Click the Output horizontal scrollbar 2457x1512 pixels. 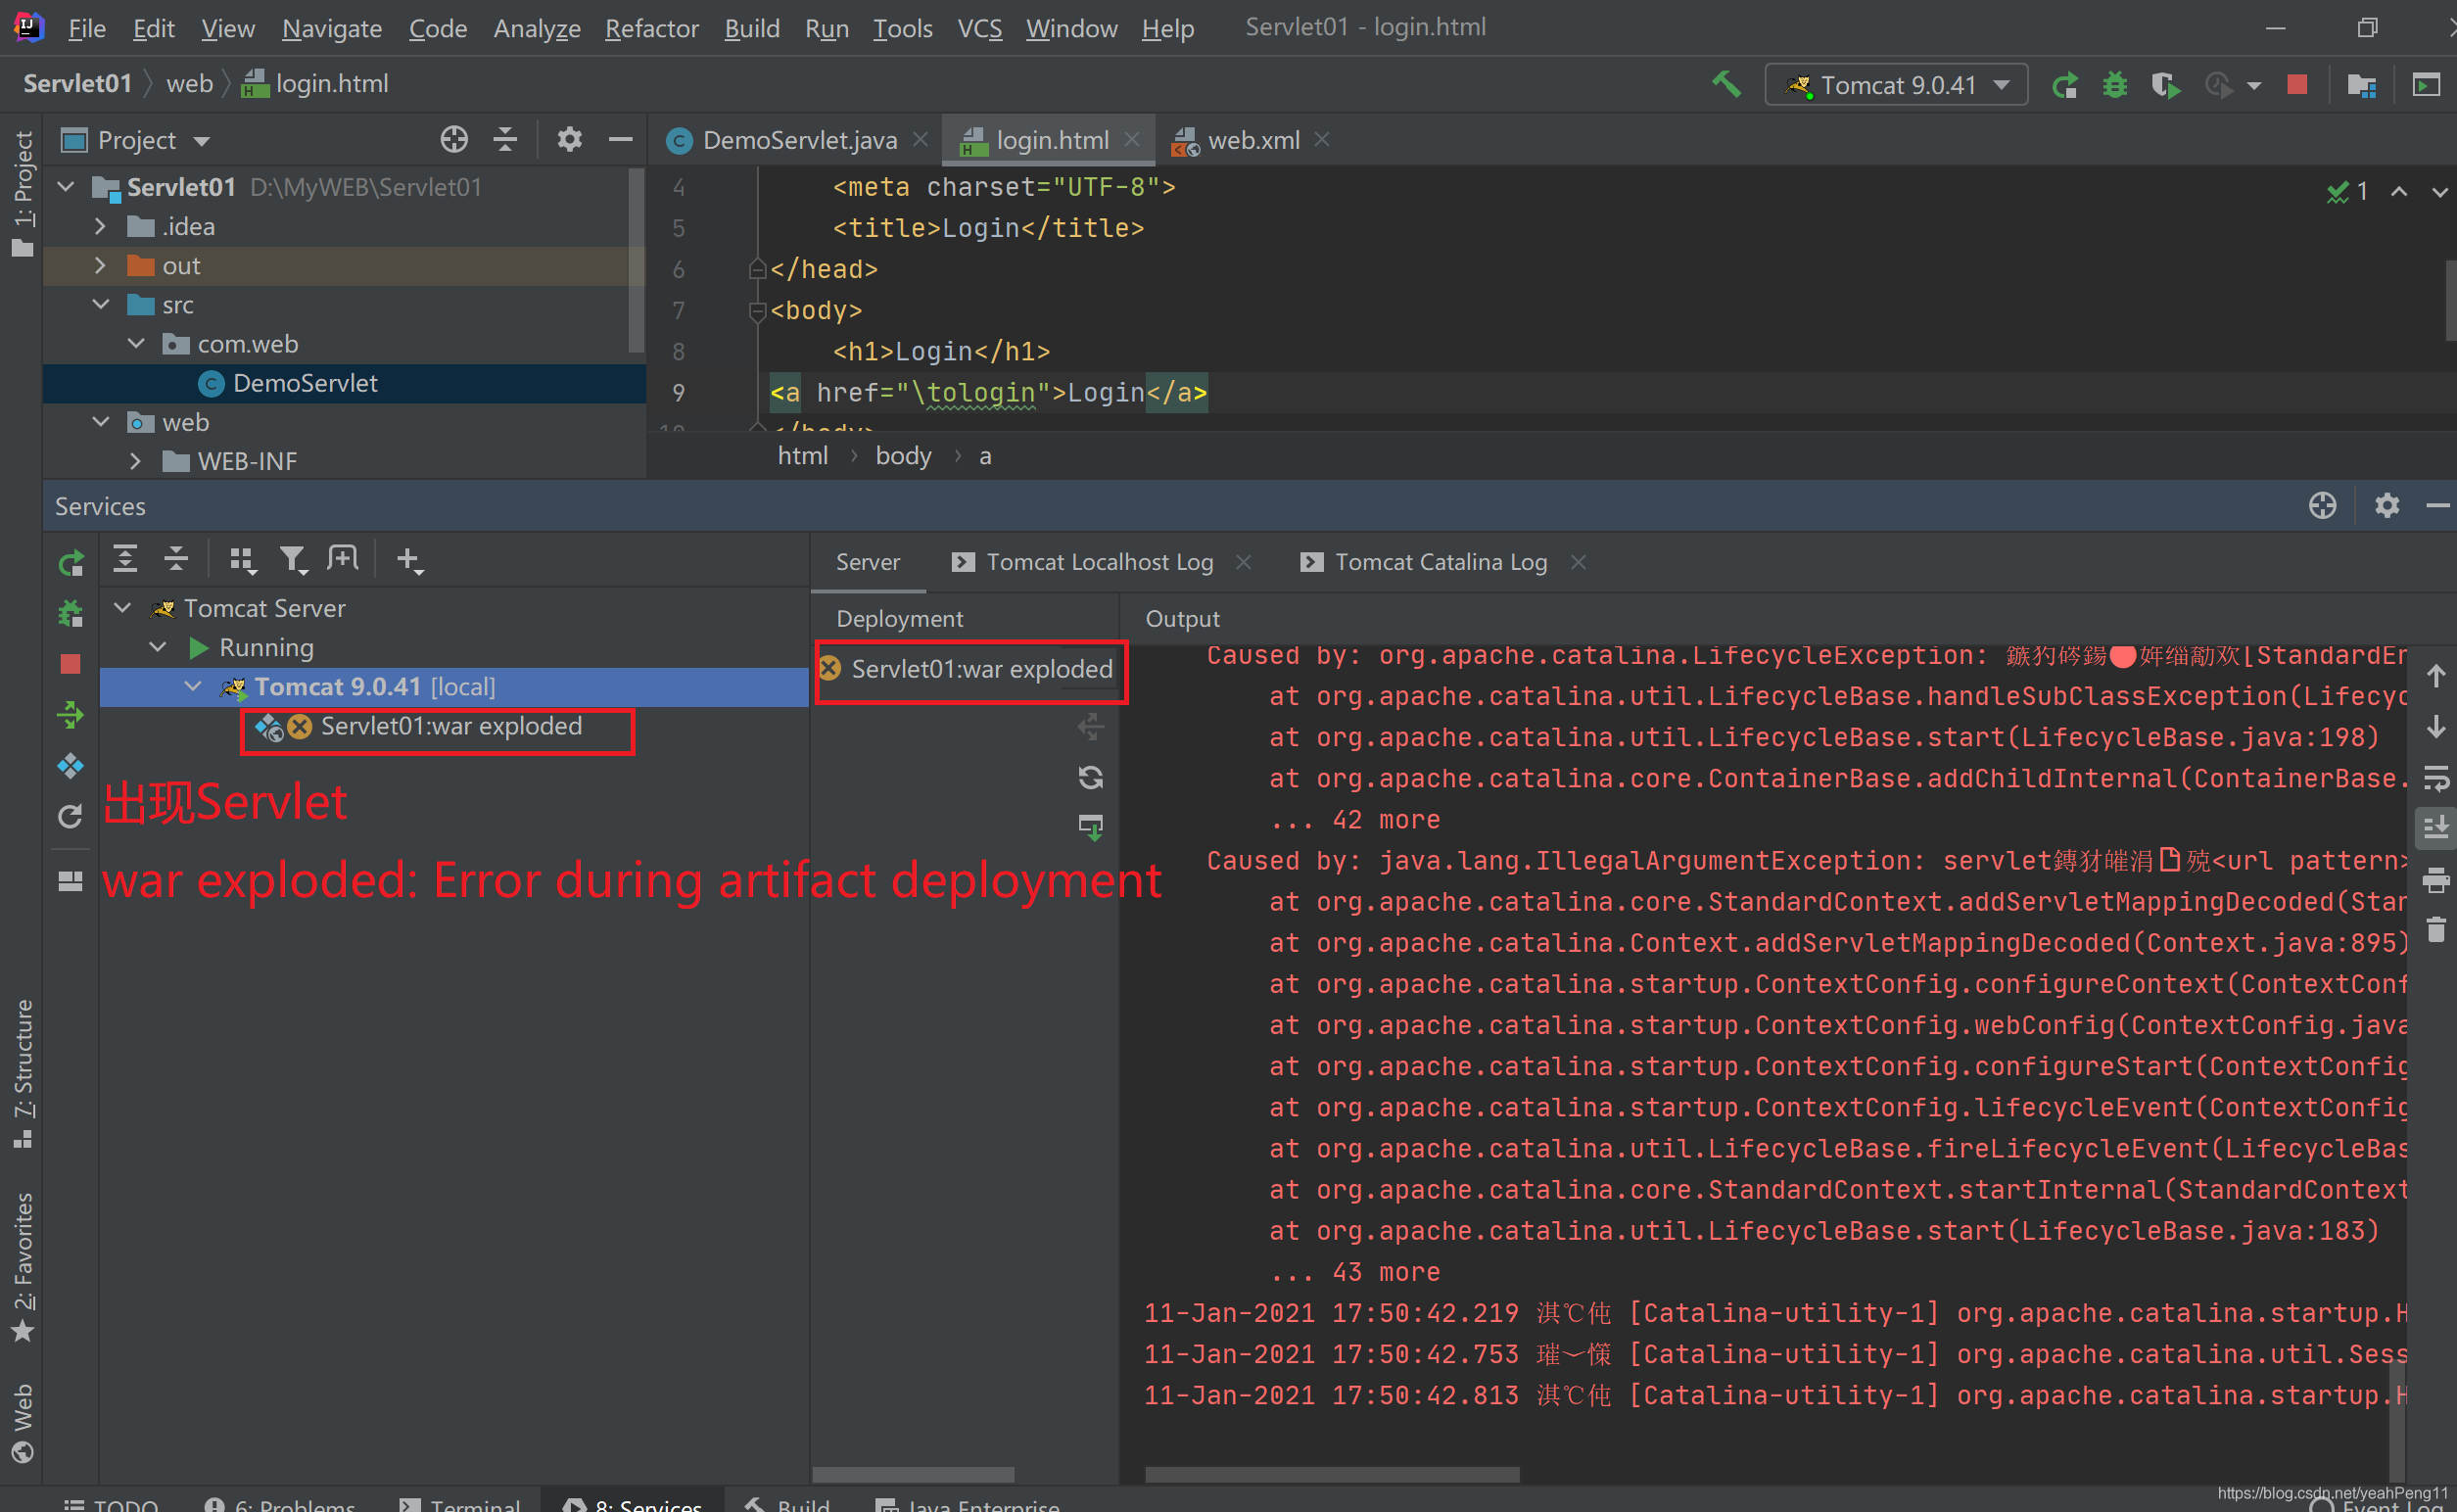[x=1331, y=1475]
